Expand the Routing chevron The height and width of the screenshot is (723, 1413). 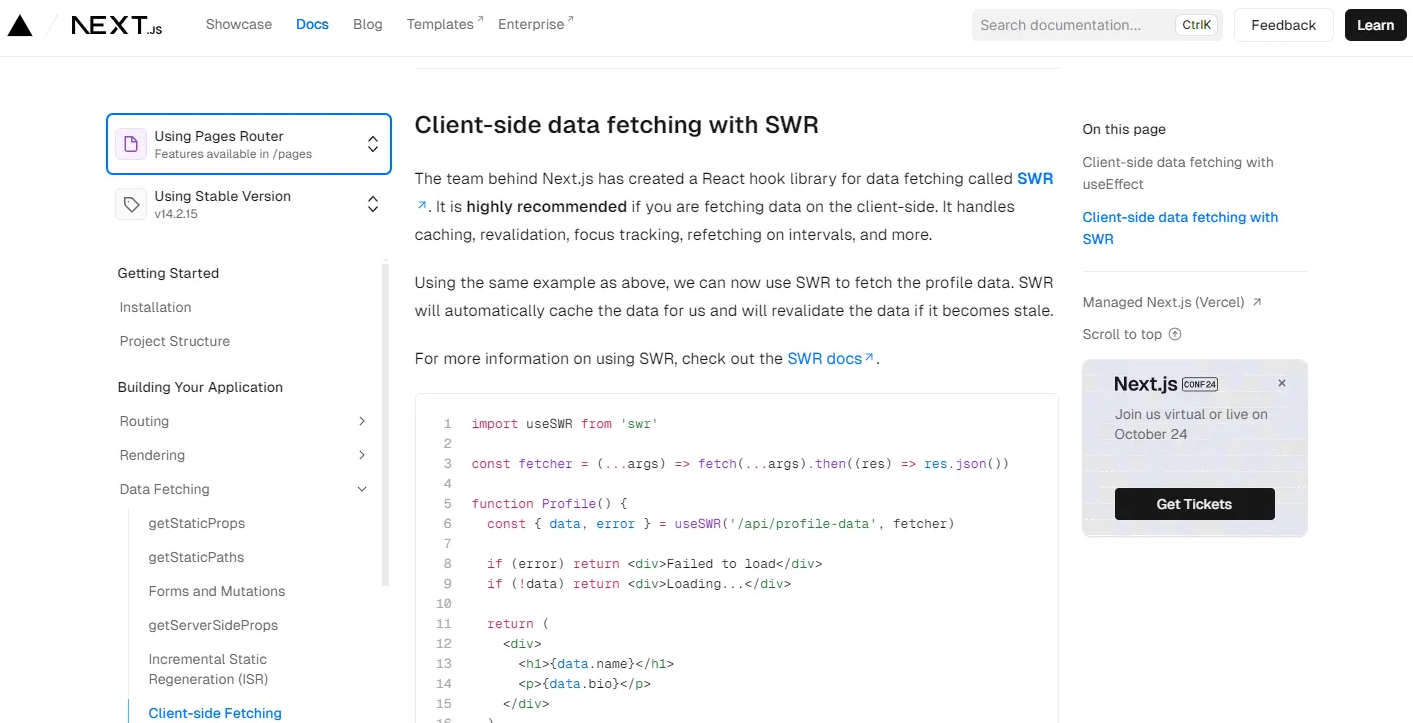tap(362, 421)
